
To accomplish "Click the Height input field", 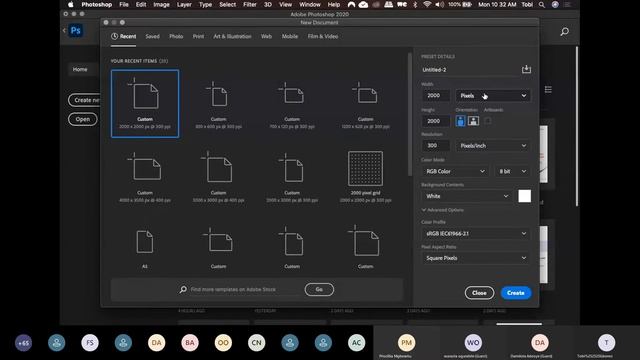I will [436, 121].
